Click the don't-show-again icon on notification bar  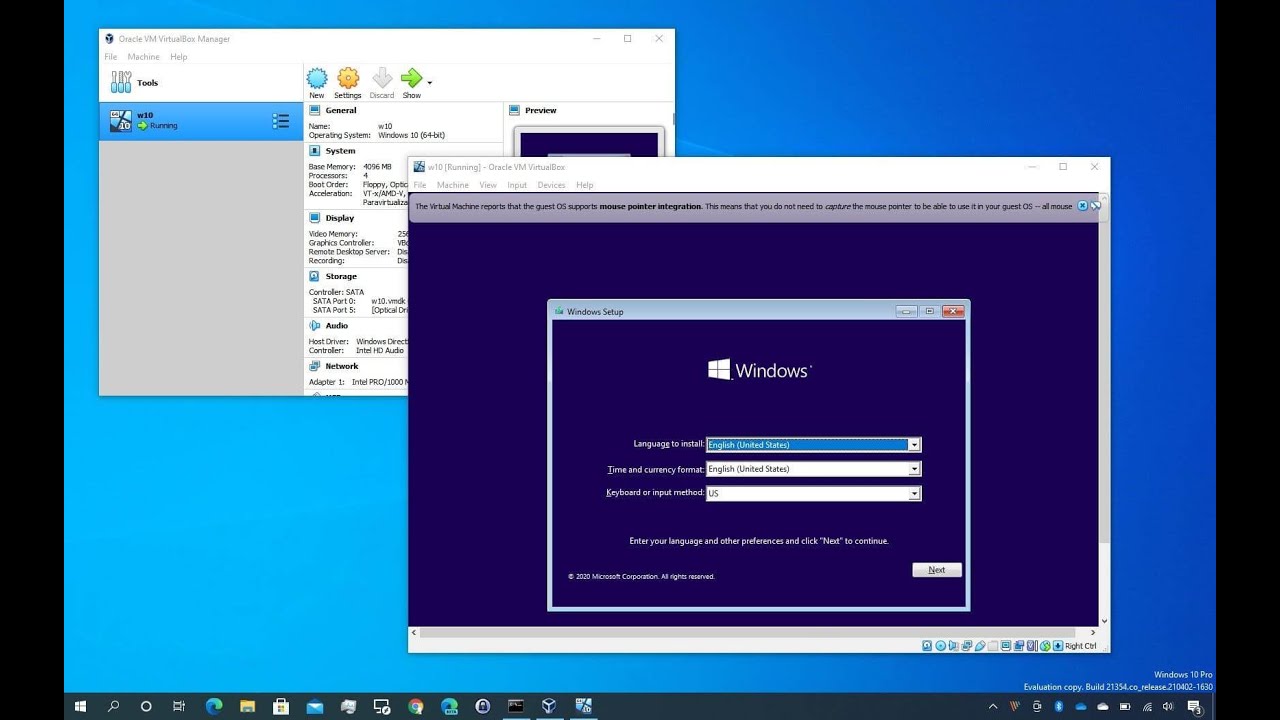pos(1096,206)
